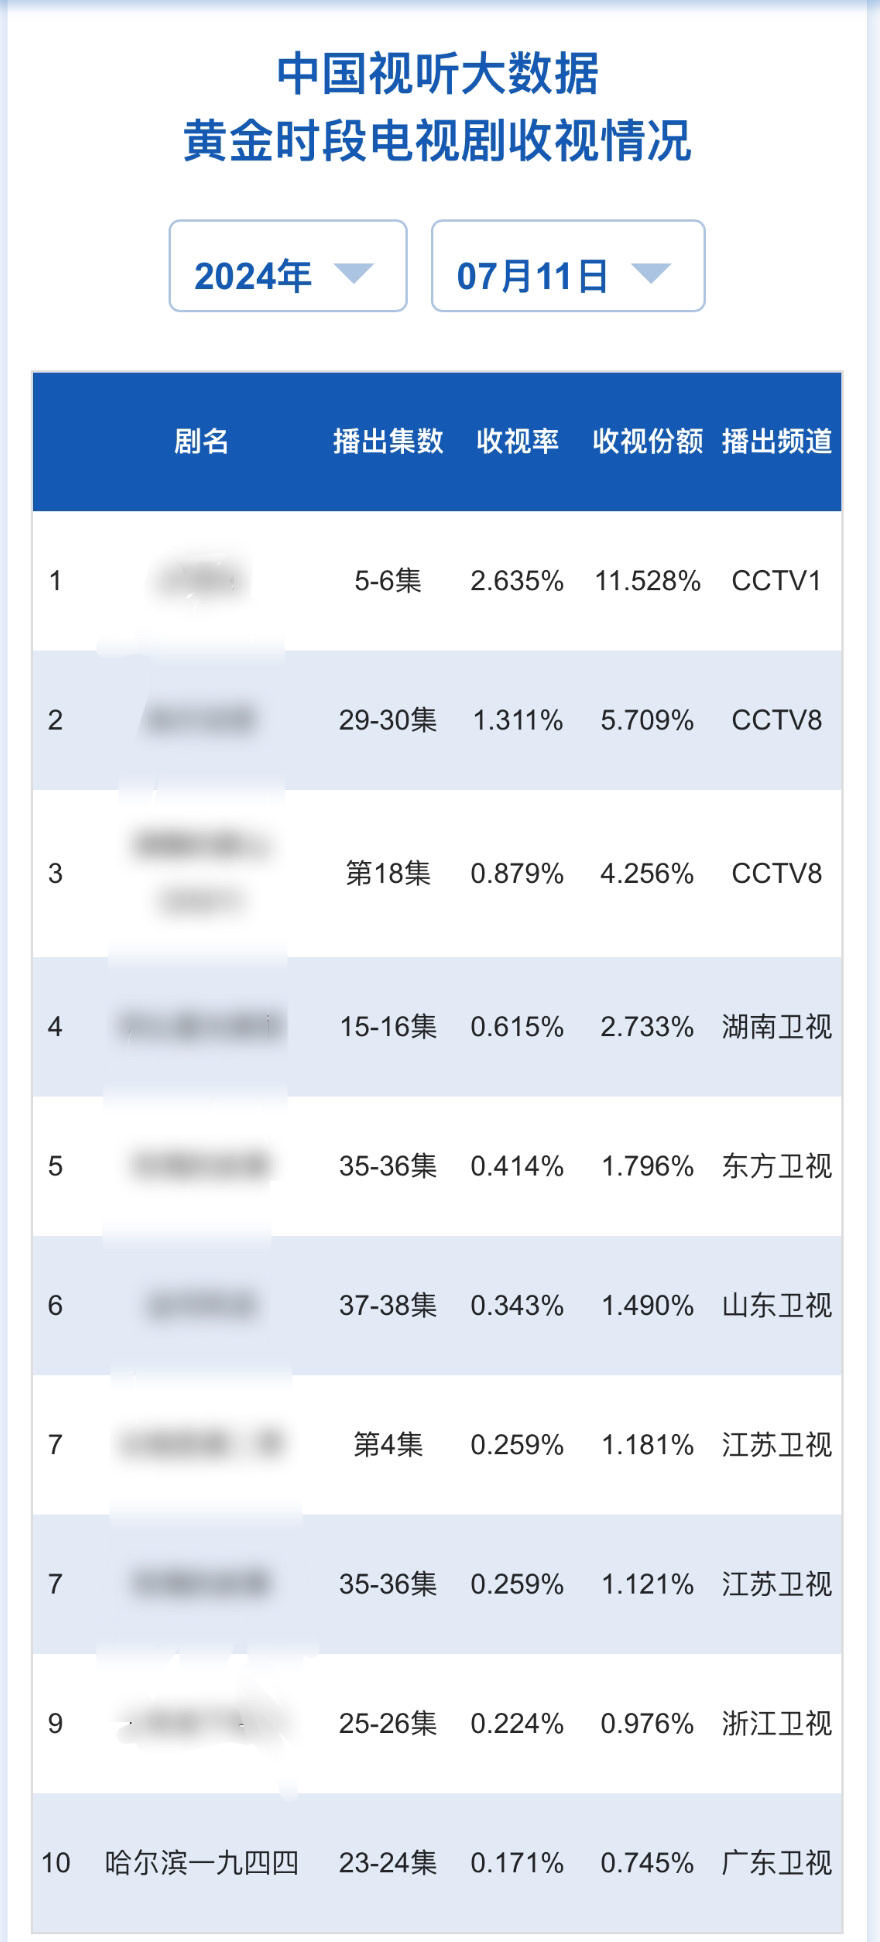Select the 第18集 row on CCTV8
Screen dimensions: 880x1942
point(437,874)
